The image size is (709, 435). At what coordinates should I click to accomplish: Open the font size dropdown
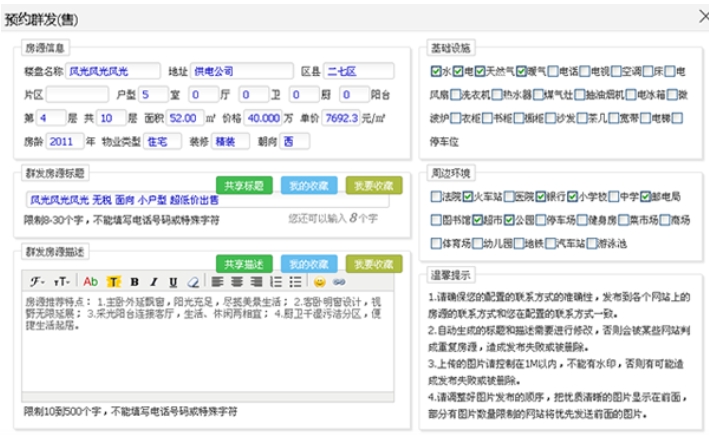61,282
